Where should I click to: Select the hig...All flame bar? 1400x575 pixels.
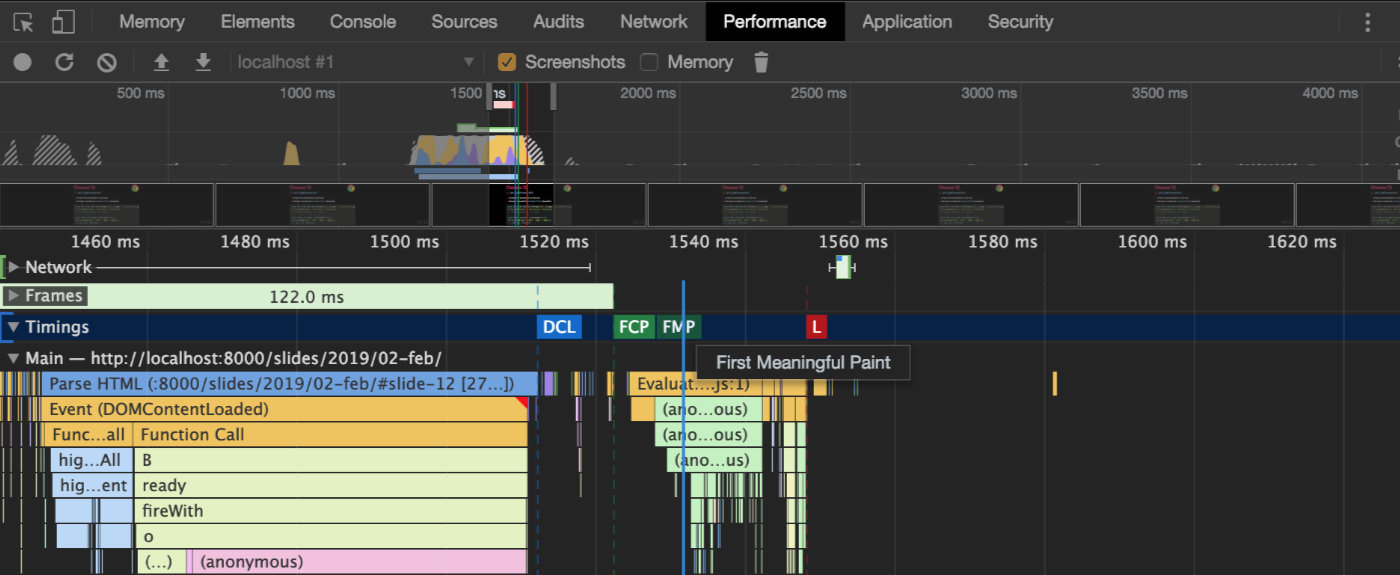click(90, 460)
